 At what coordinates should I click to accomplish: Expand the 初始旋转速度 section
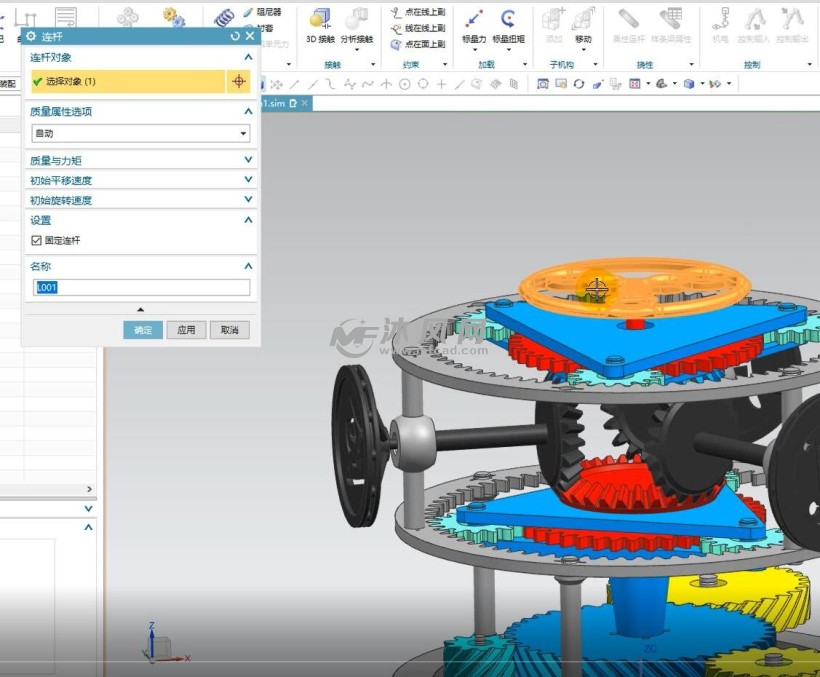point(141,200)
